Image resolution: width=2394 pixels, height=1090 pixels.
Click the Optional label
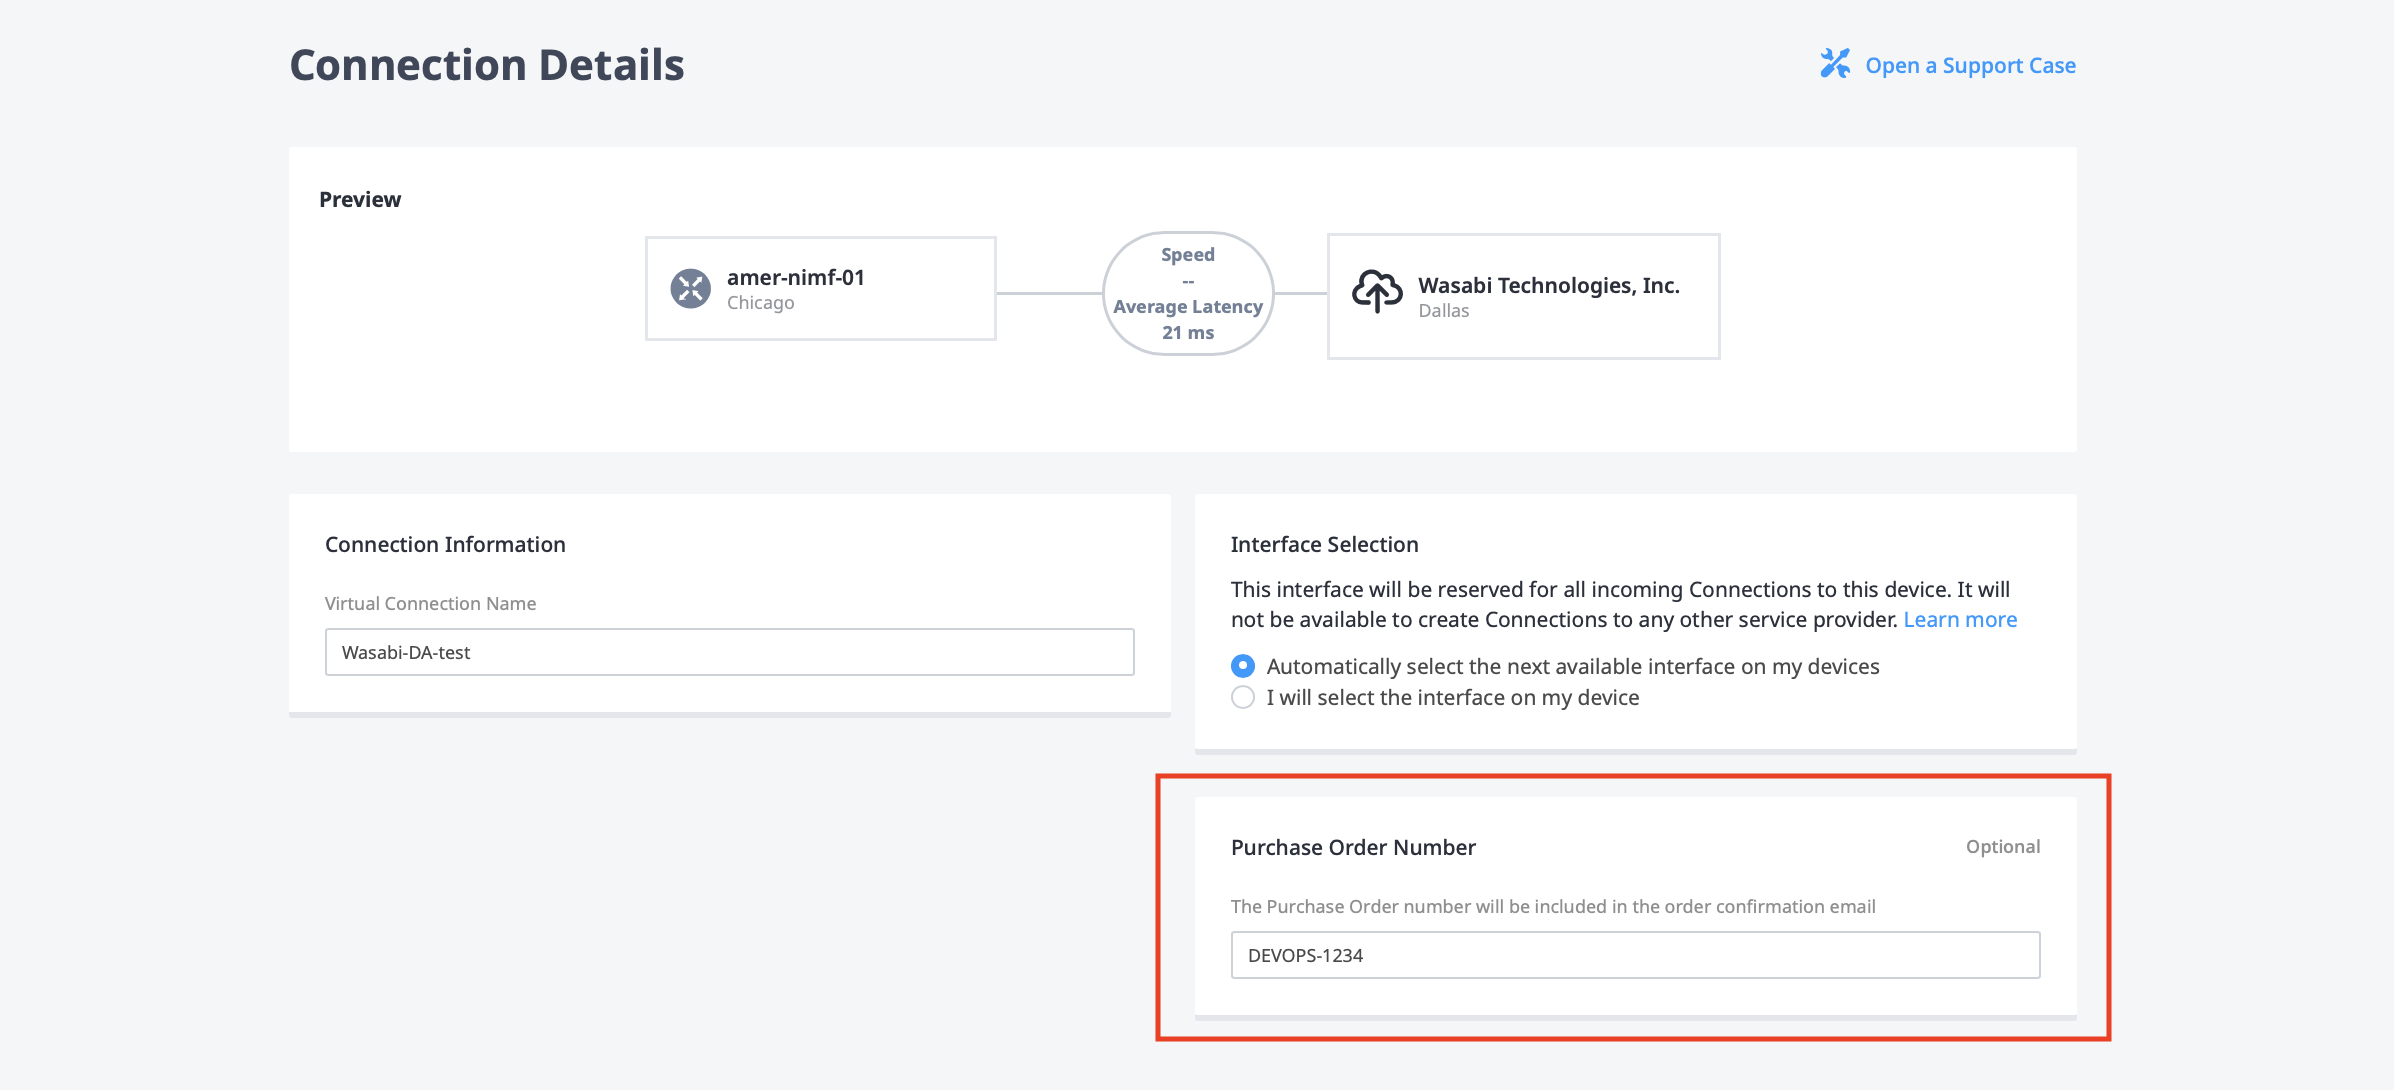tap(2003, 847)
